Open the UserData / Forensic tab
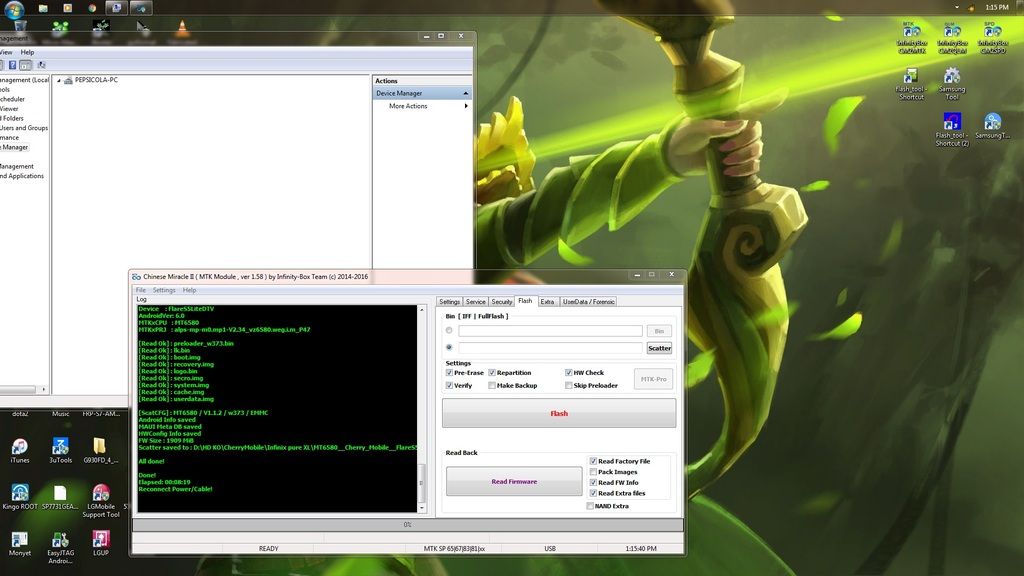 tap(589, 301)
